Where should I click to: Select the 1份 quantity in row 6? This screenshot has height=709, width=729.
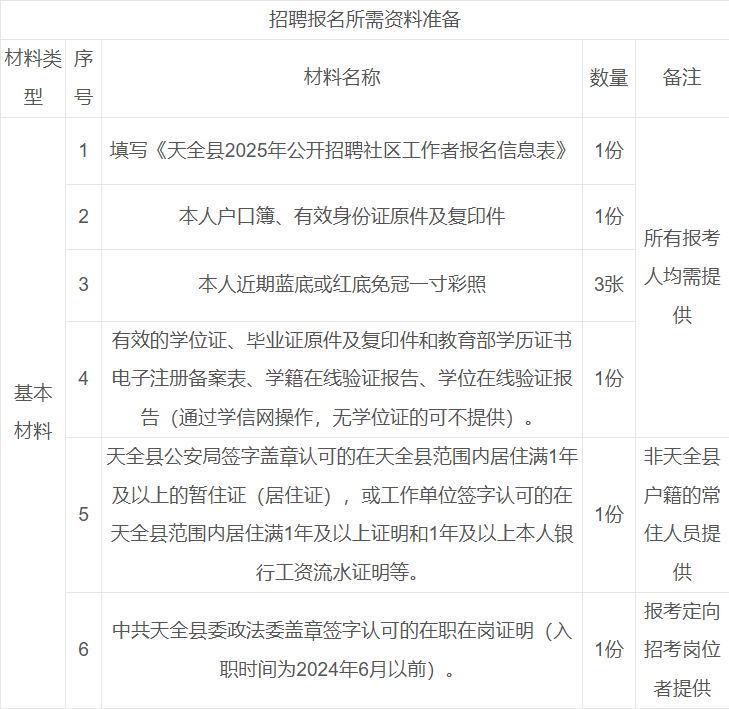pos(608,650)
